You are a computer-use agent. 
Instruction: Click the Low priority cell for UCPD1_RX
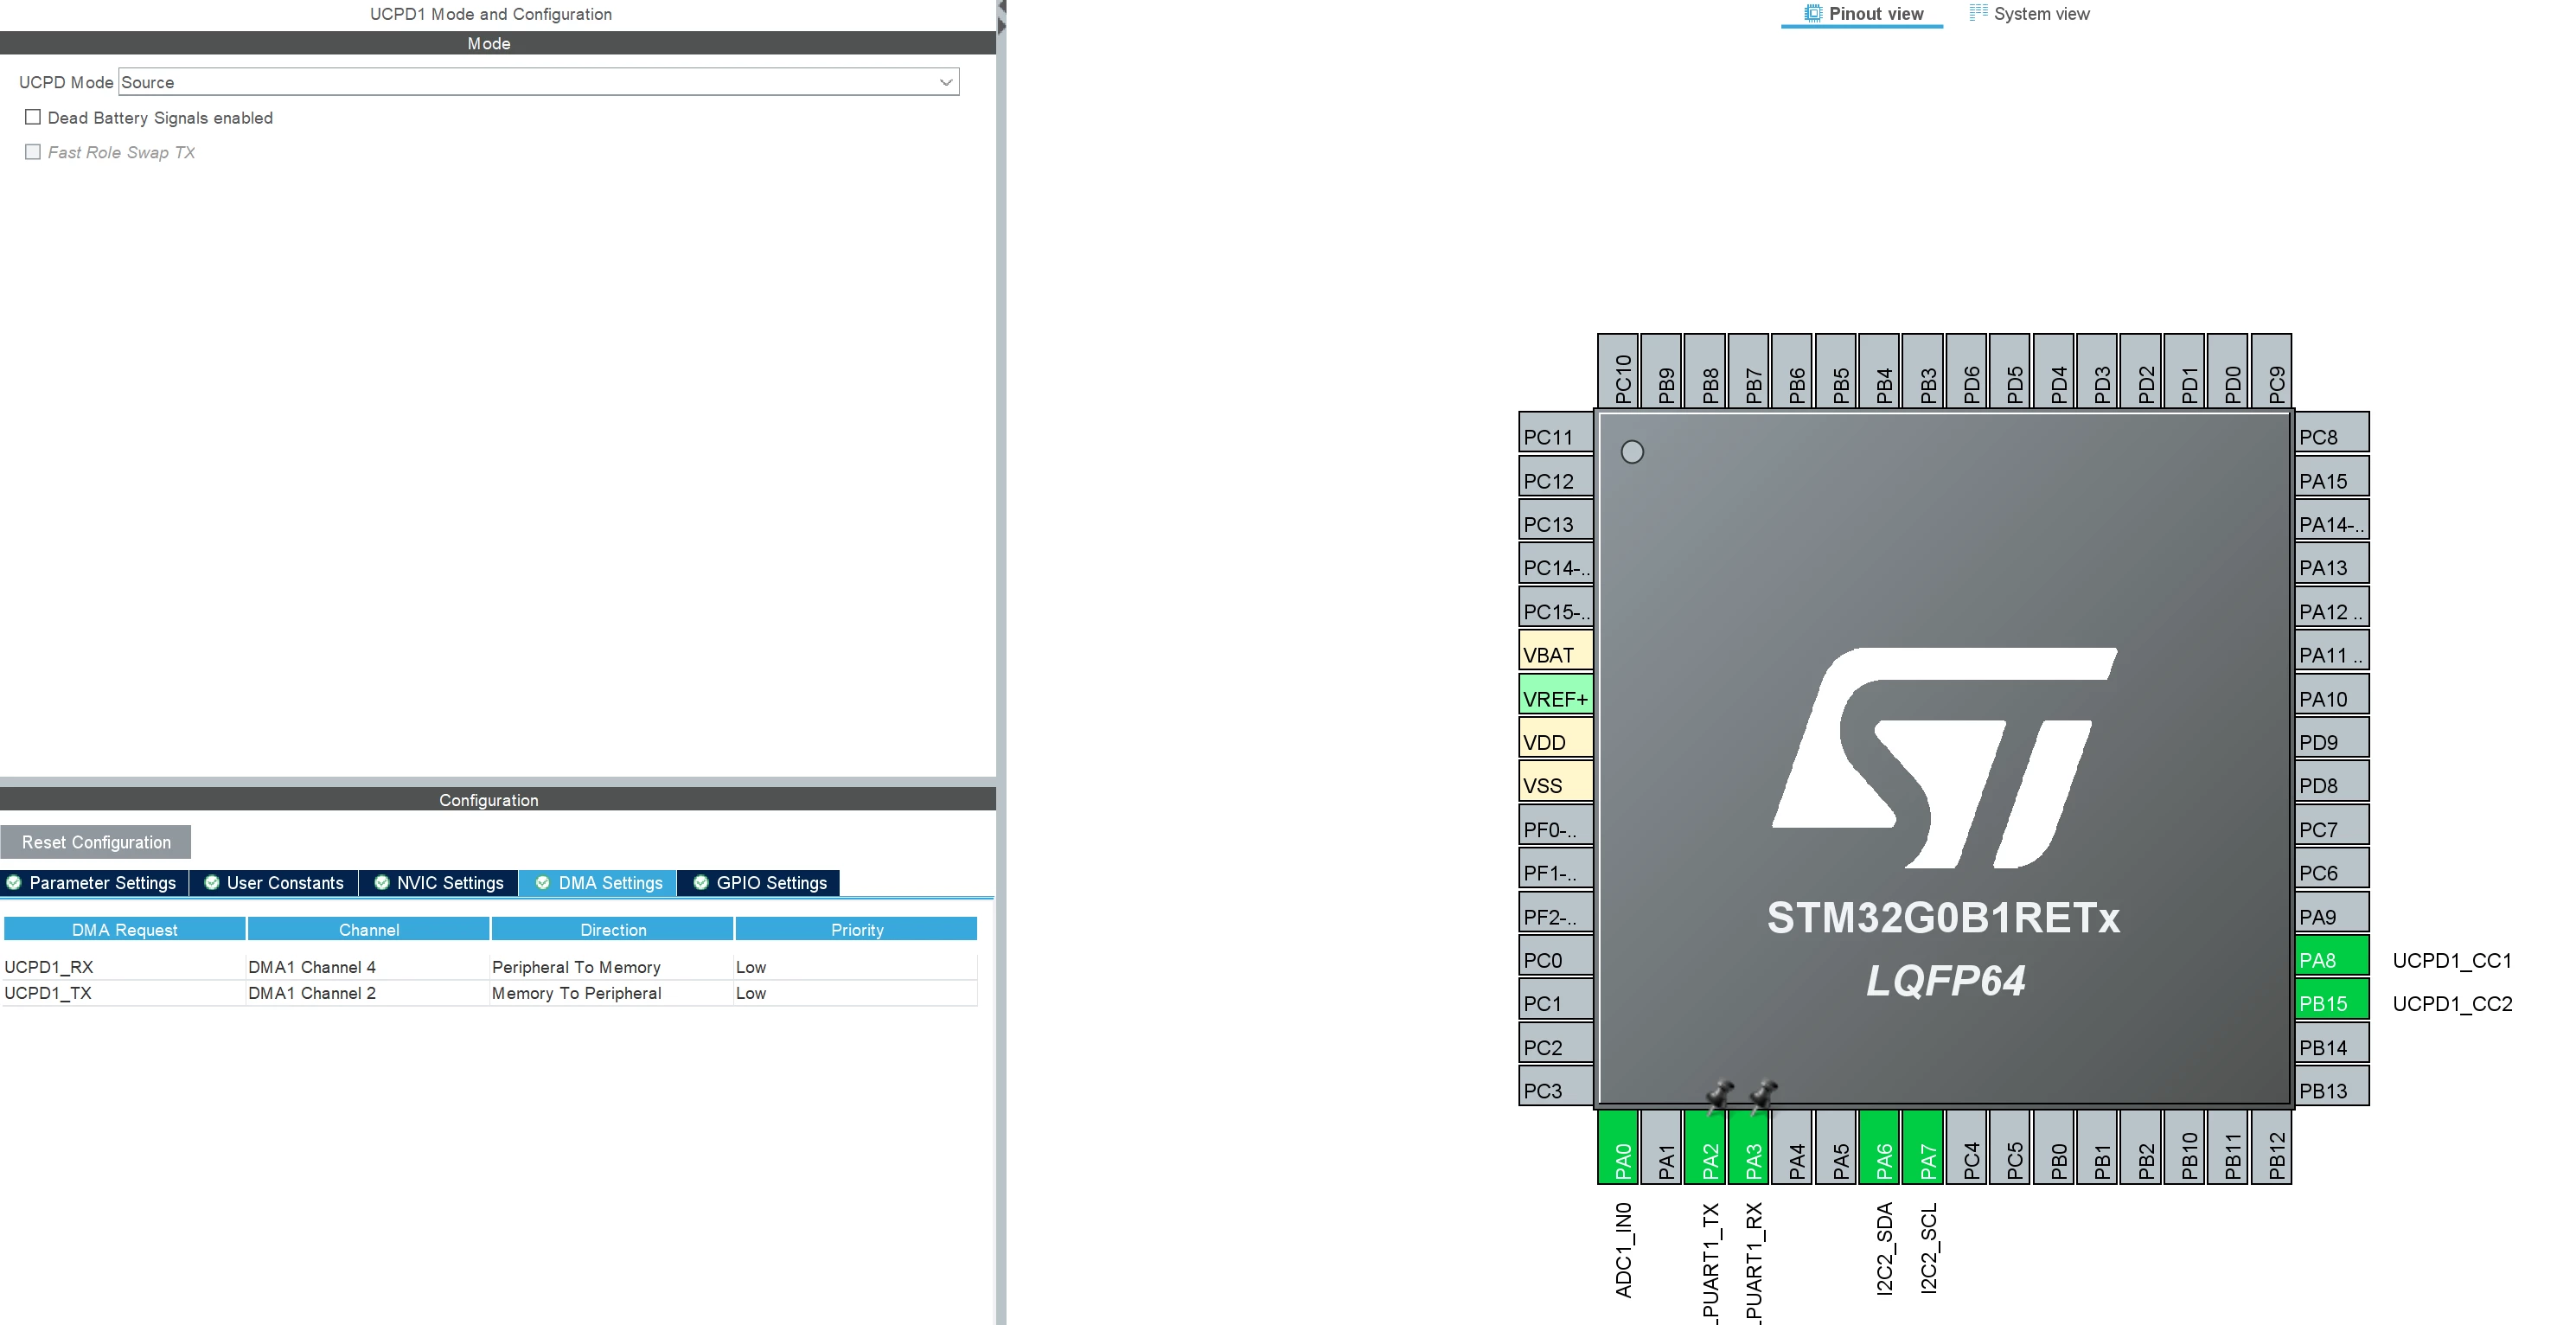pyautogui.click(x=856, y=967)
